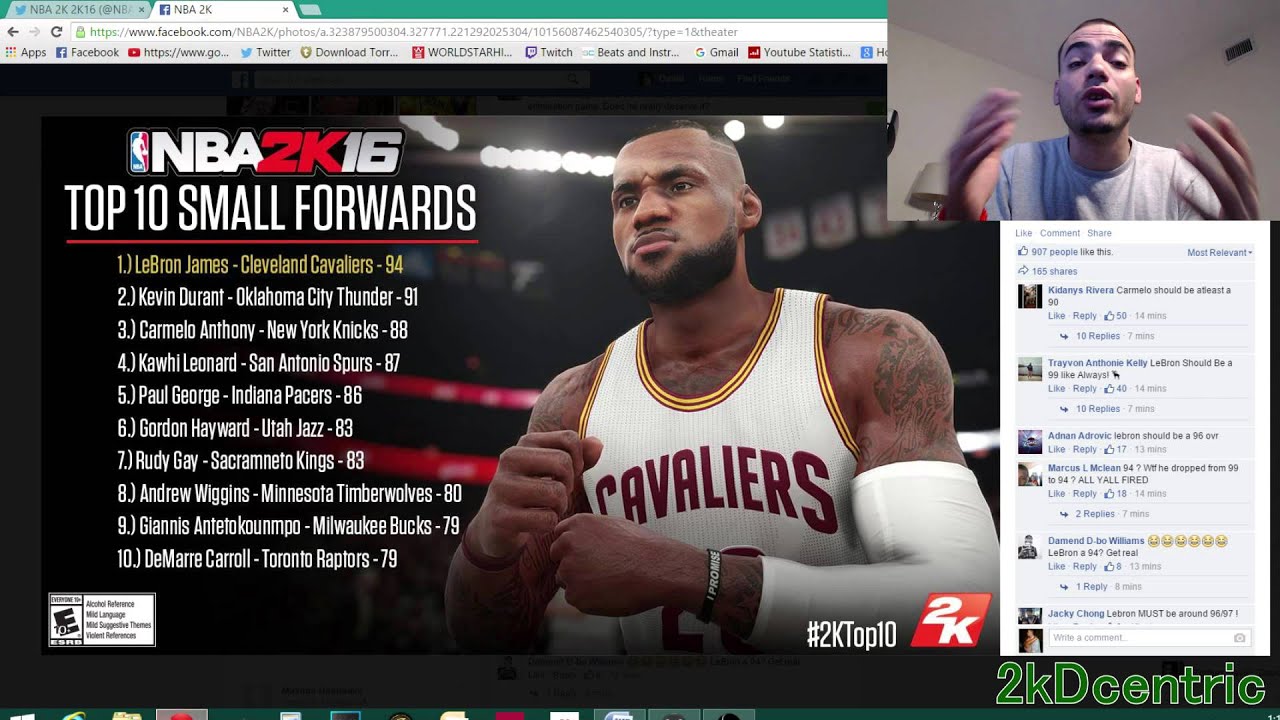Click the camera icon in comment box

pyautogui.click(x=1240, y=637)
